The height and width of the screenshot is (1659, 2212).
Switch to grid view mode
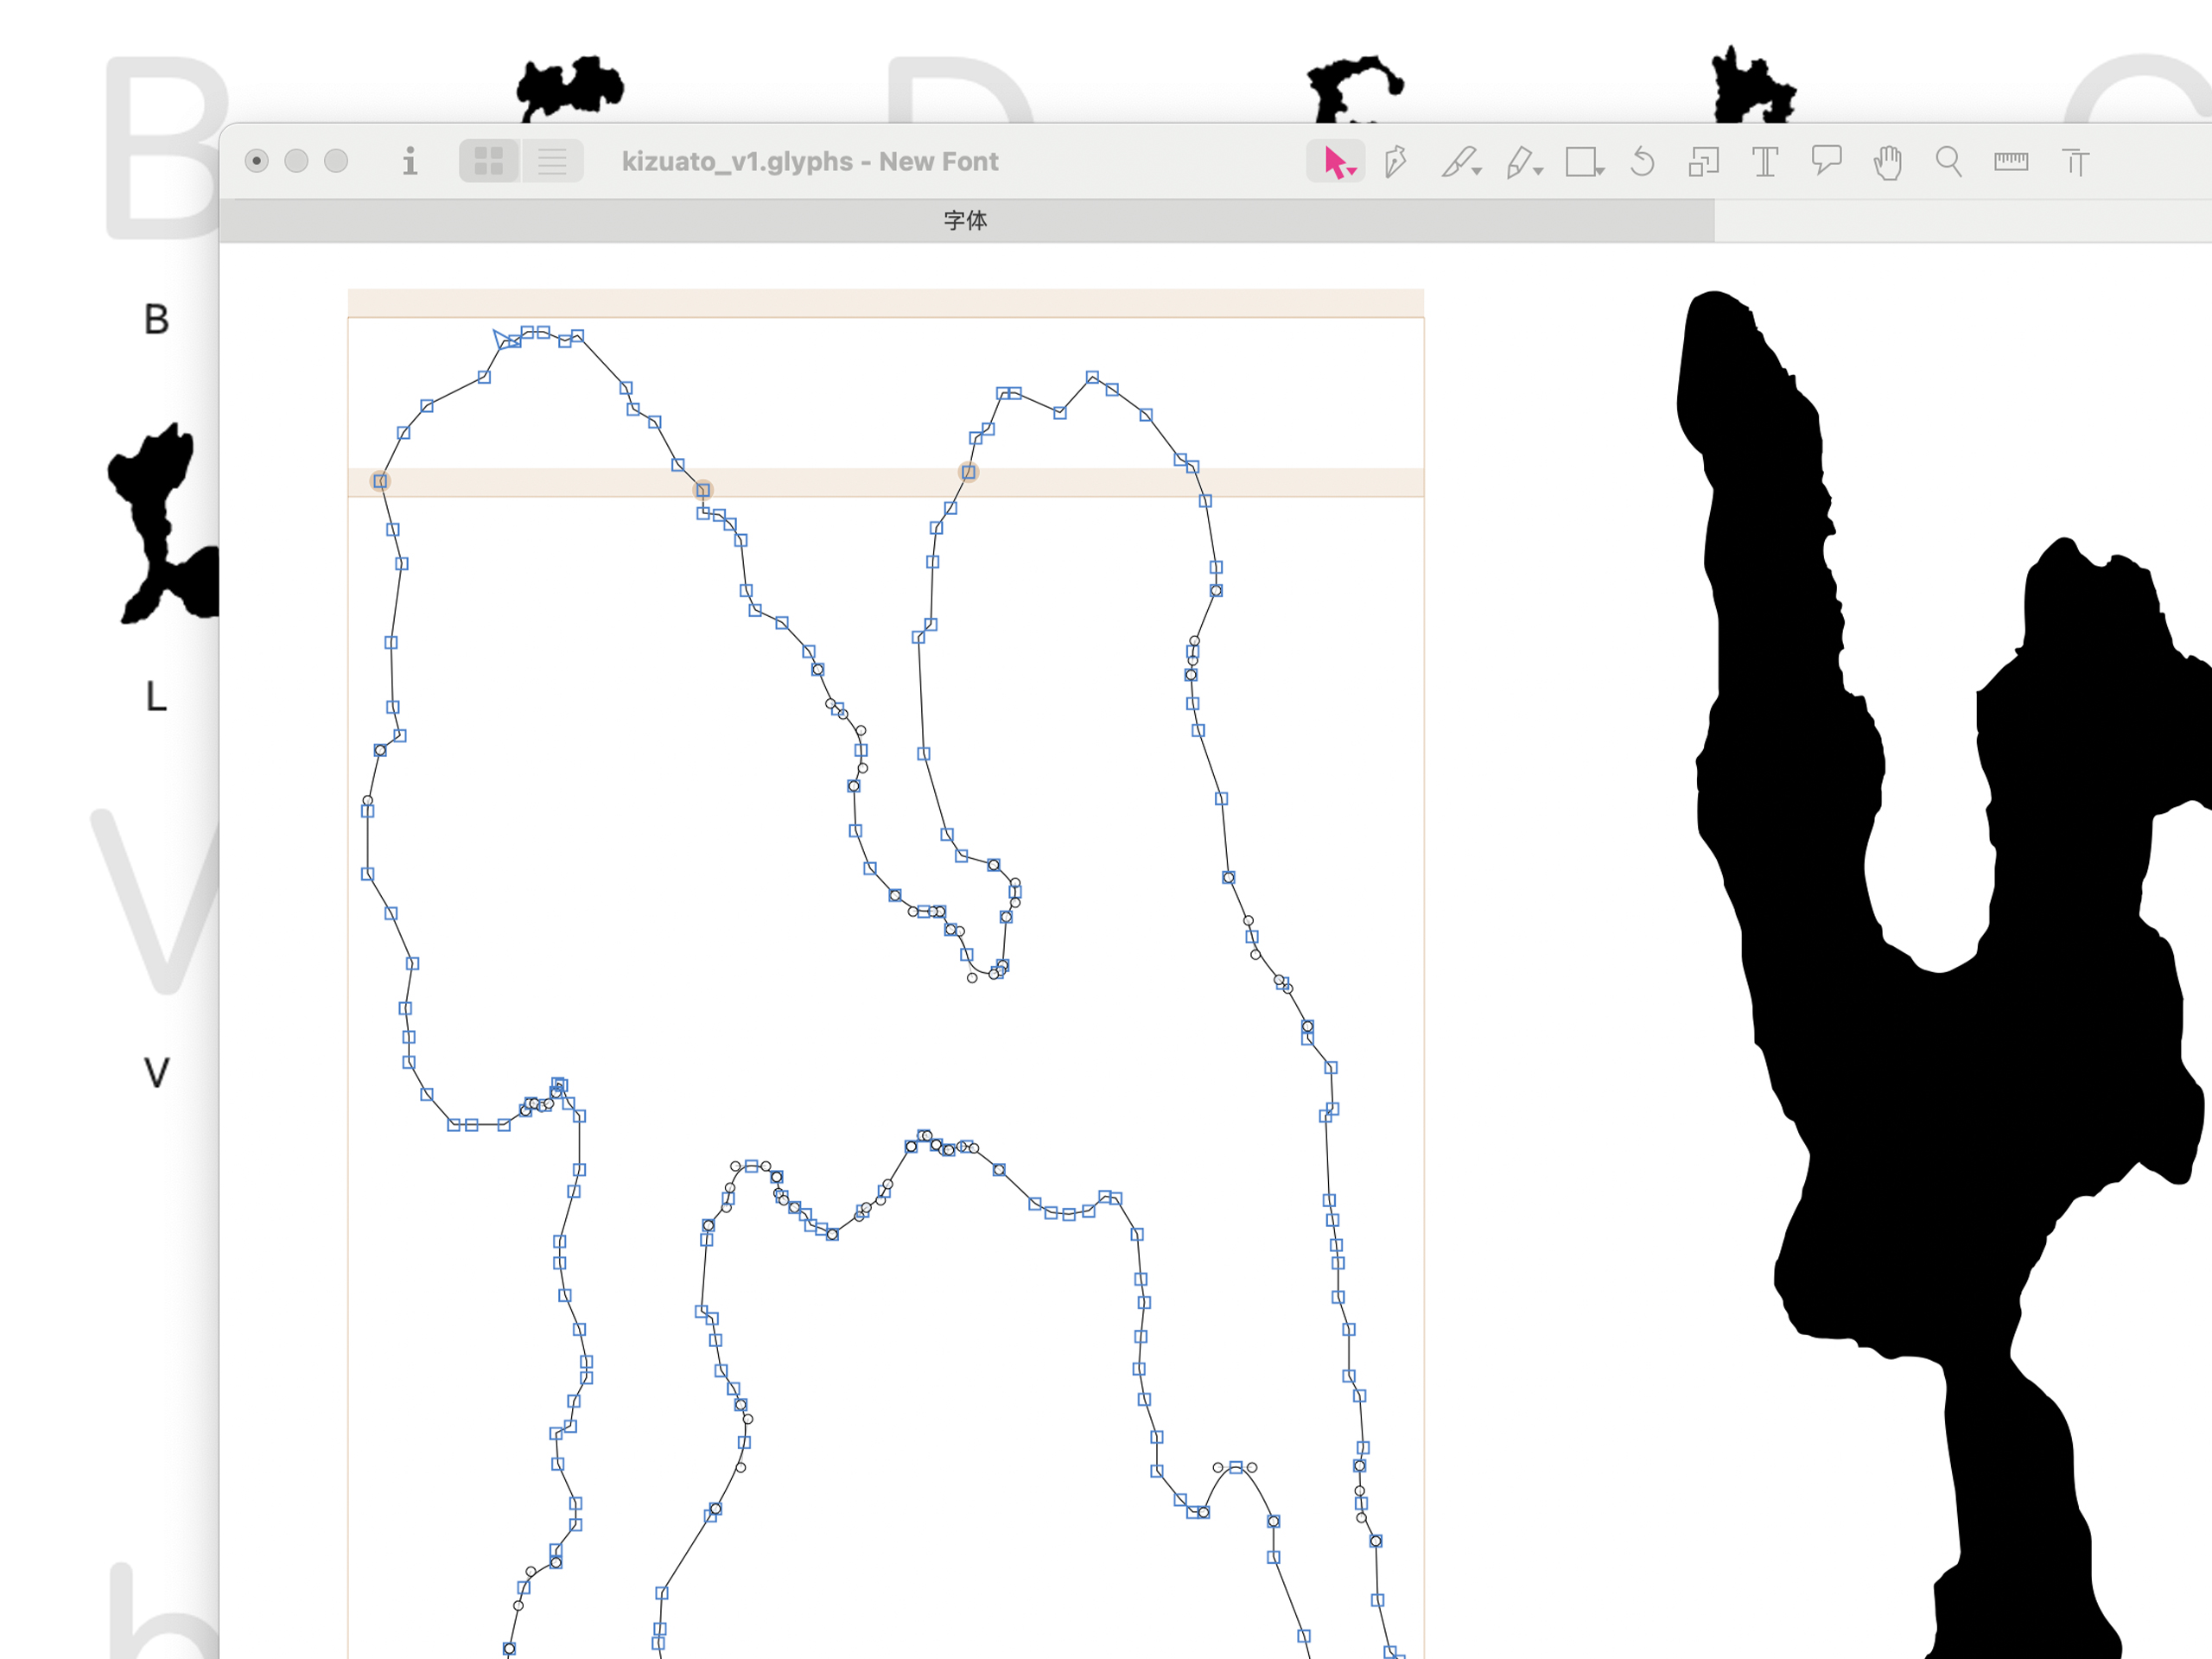pyautogui.click(x=489, y=161)
